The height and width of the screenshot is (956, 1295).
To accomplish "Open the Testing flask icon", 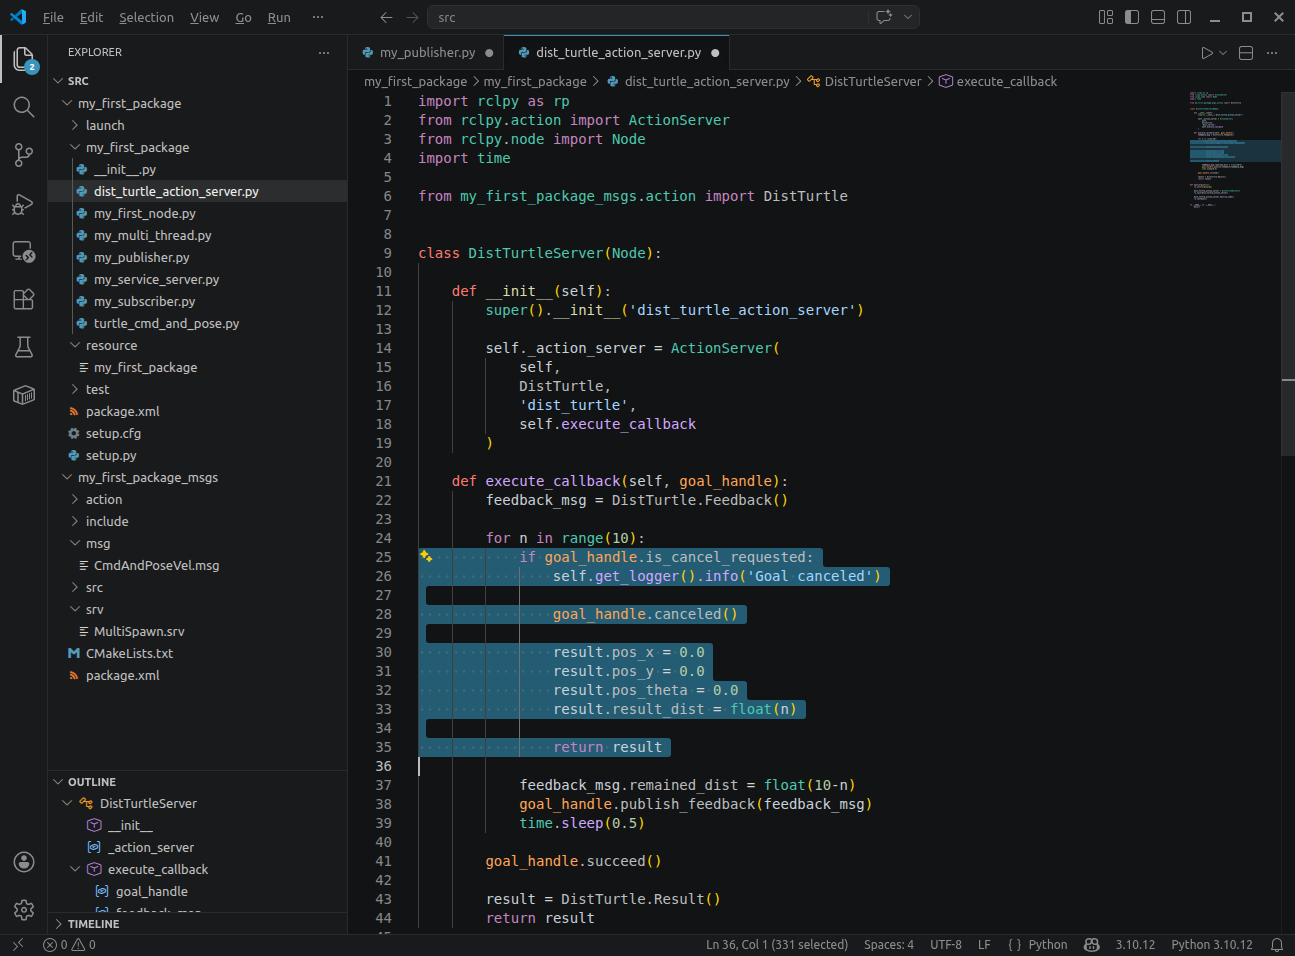I will [x=24, y=347].
